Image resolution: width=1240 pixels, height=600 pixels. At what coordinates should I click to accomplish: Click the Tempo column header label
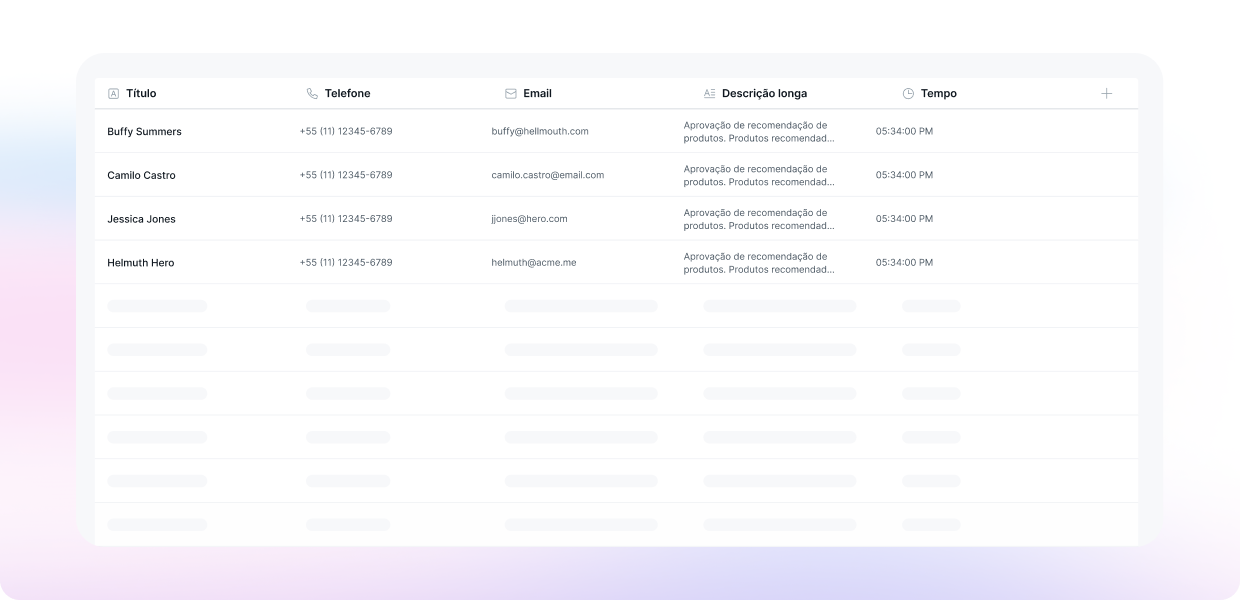(x=938, y=94)
